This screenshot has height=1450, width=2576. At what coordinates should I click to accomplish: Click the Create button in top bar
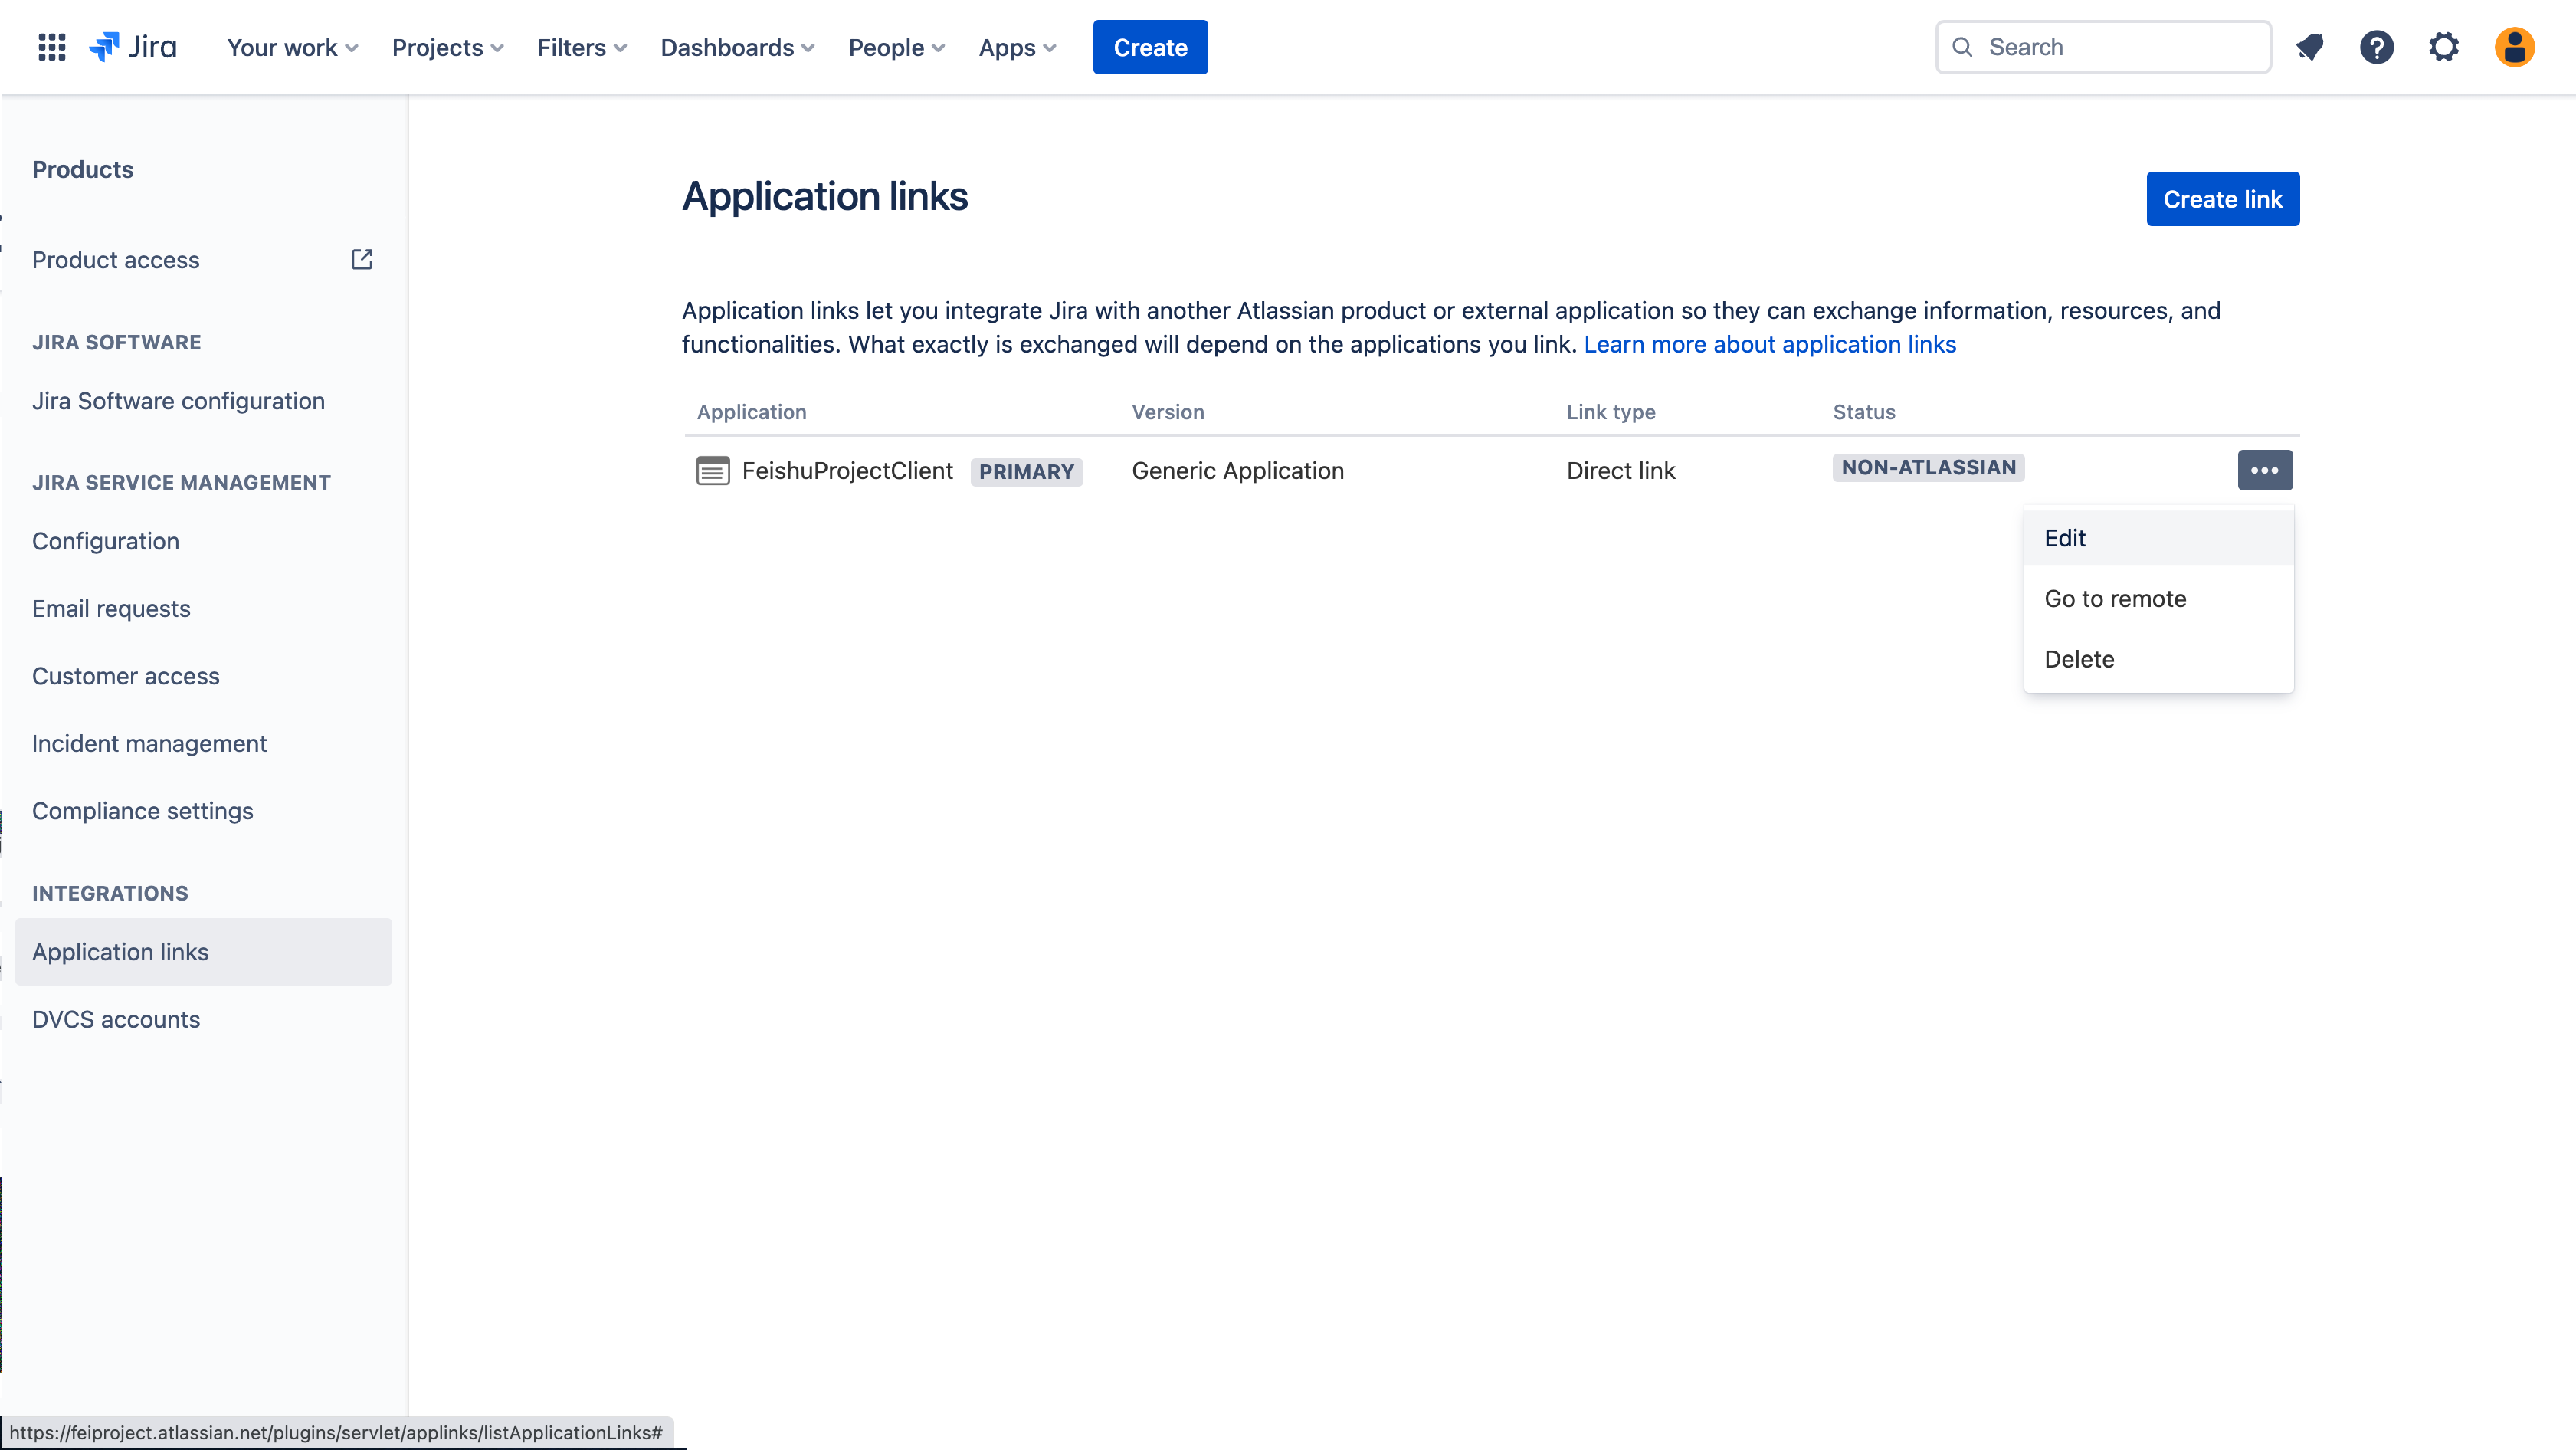click(x=1150, y=47)
